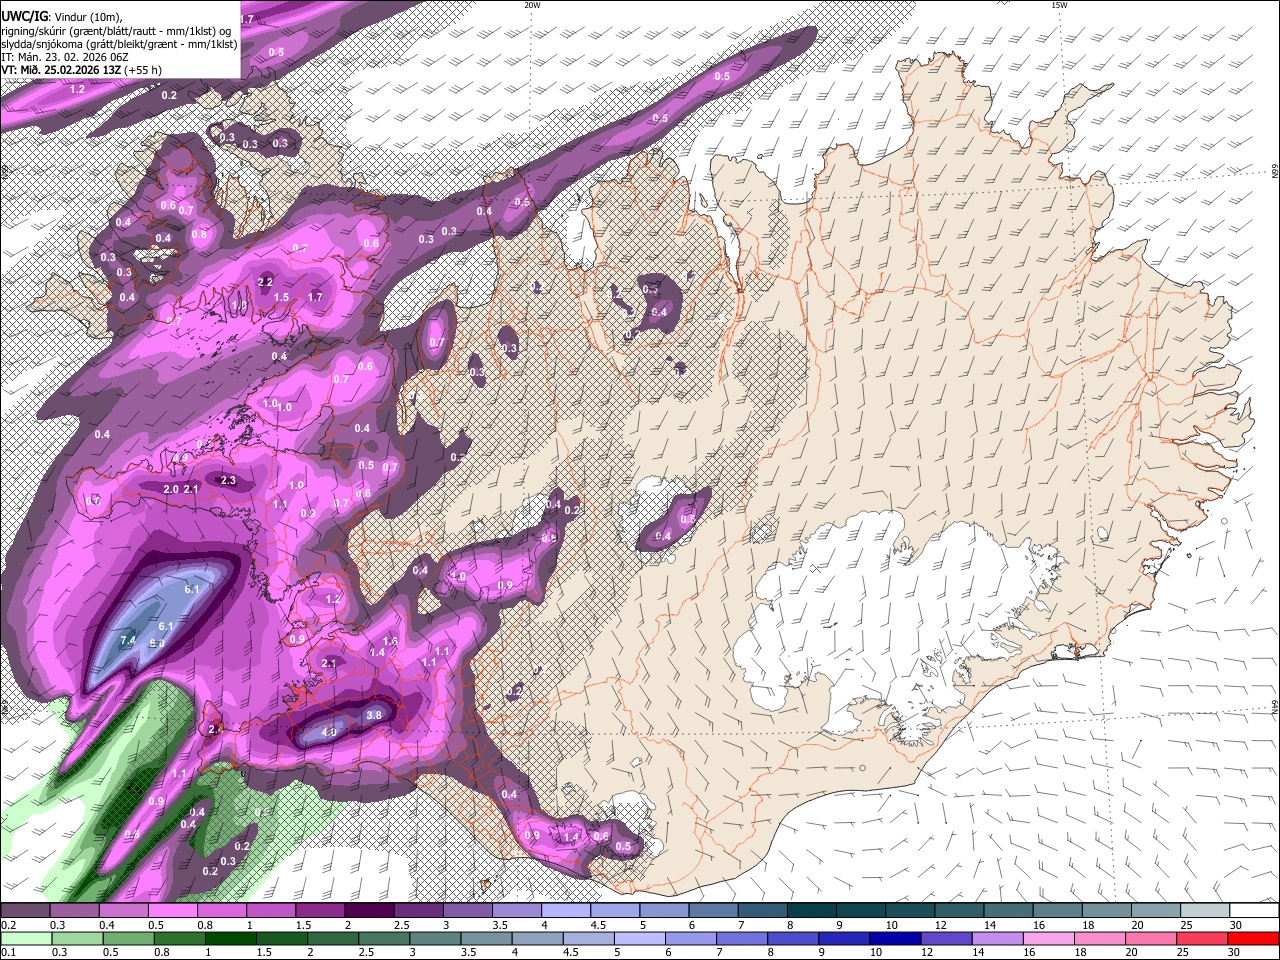Click the 4.0 precipitation value
The height and width of the screenshot is (960, 1280).
(328, 732)
